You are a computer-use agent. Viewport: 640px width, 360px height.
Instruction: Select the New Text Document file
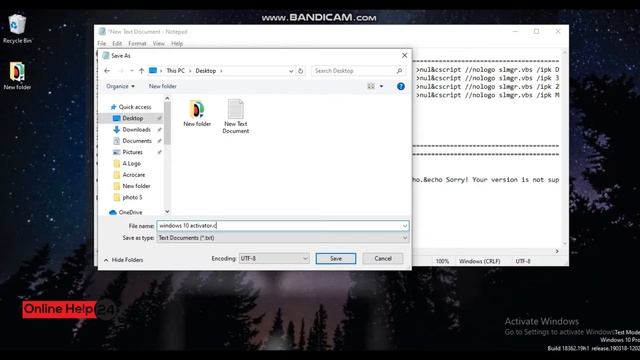coord(236,116)
